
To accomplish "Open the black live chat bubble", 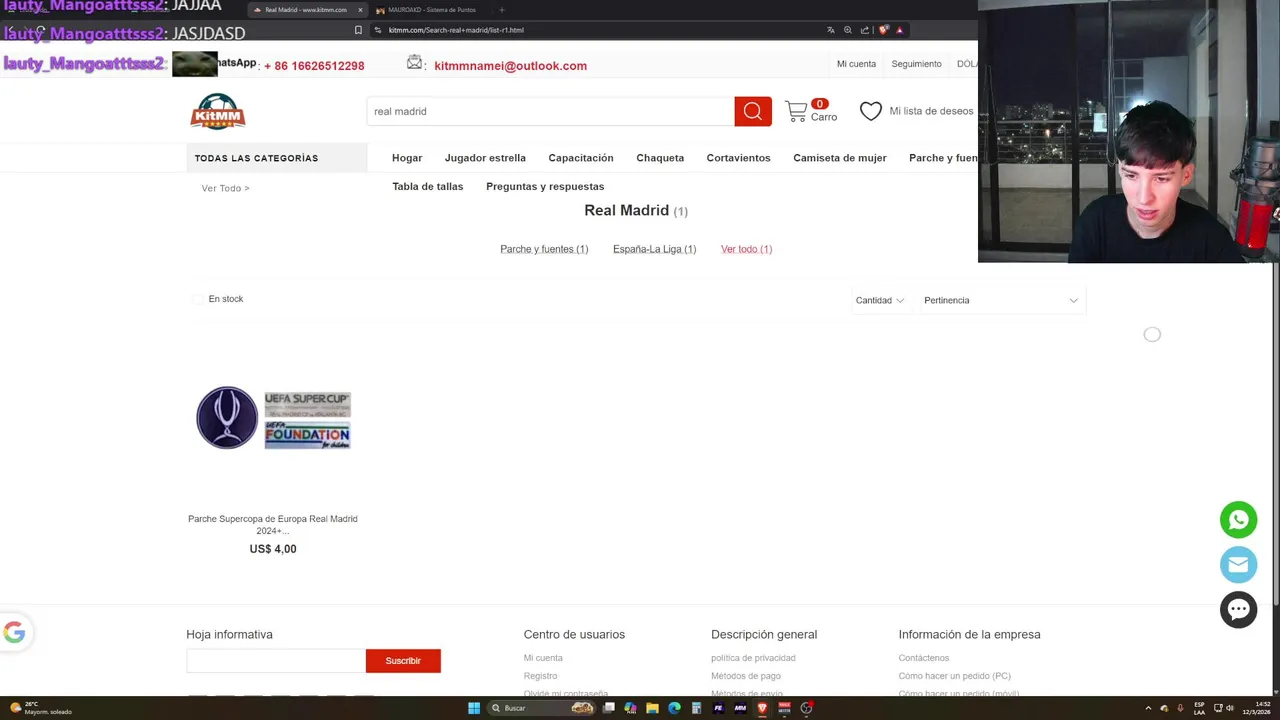I will [x=1238, y=610].
